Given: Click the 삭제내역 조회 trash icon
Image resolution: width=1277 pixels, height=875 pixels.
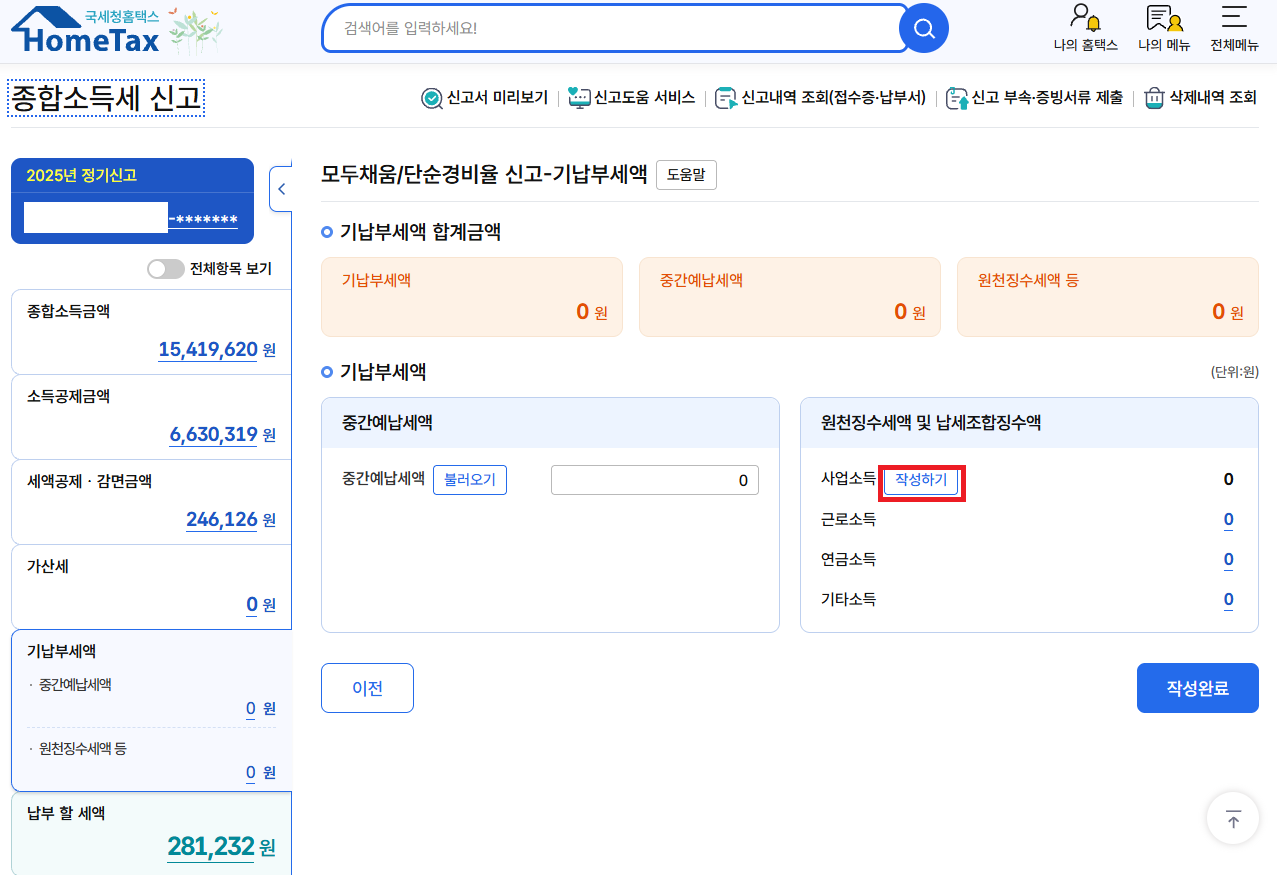Looking at the screenshot, I should [x=1155, y=98].
